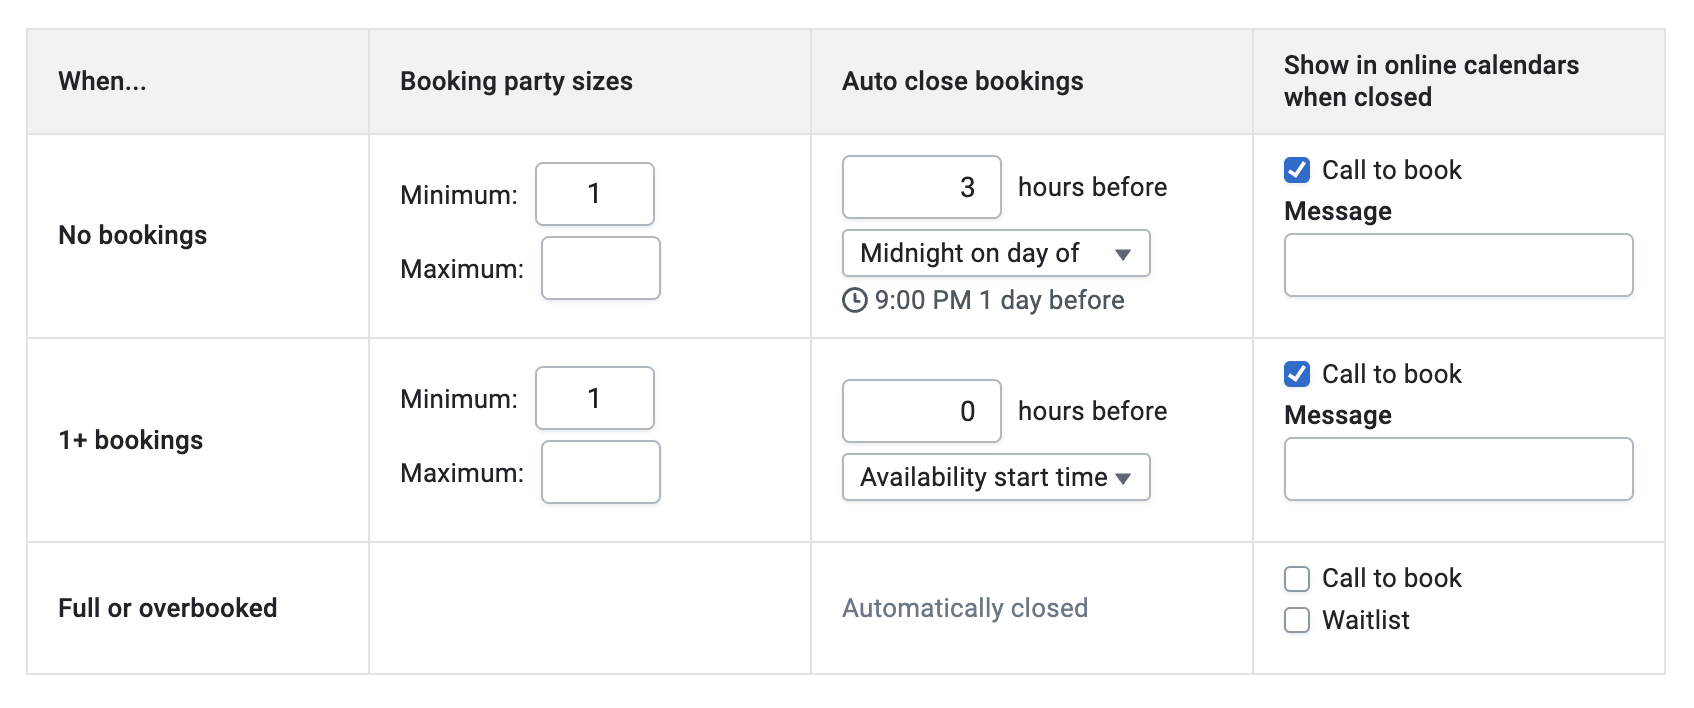Open the Midnight on day of dropdown
Viewport: 1694px width, 708px height.
(x=996, y=253)
